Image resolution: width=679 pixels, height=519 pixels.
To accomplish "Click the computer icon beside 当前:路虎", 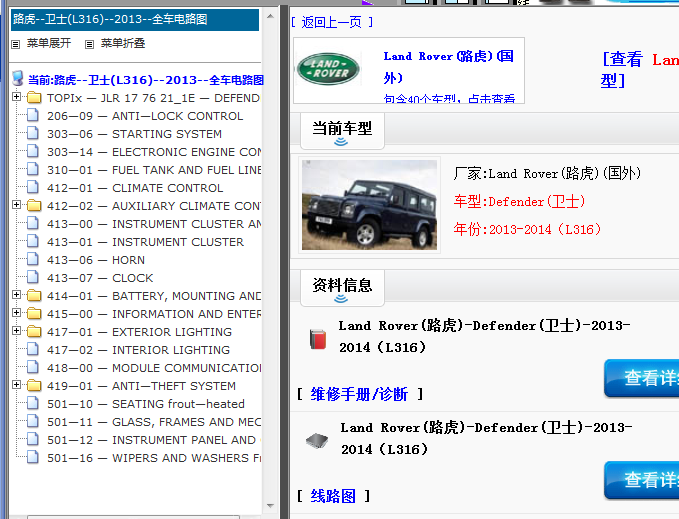I will click(18, 78).
